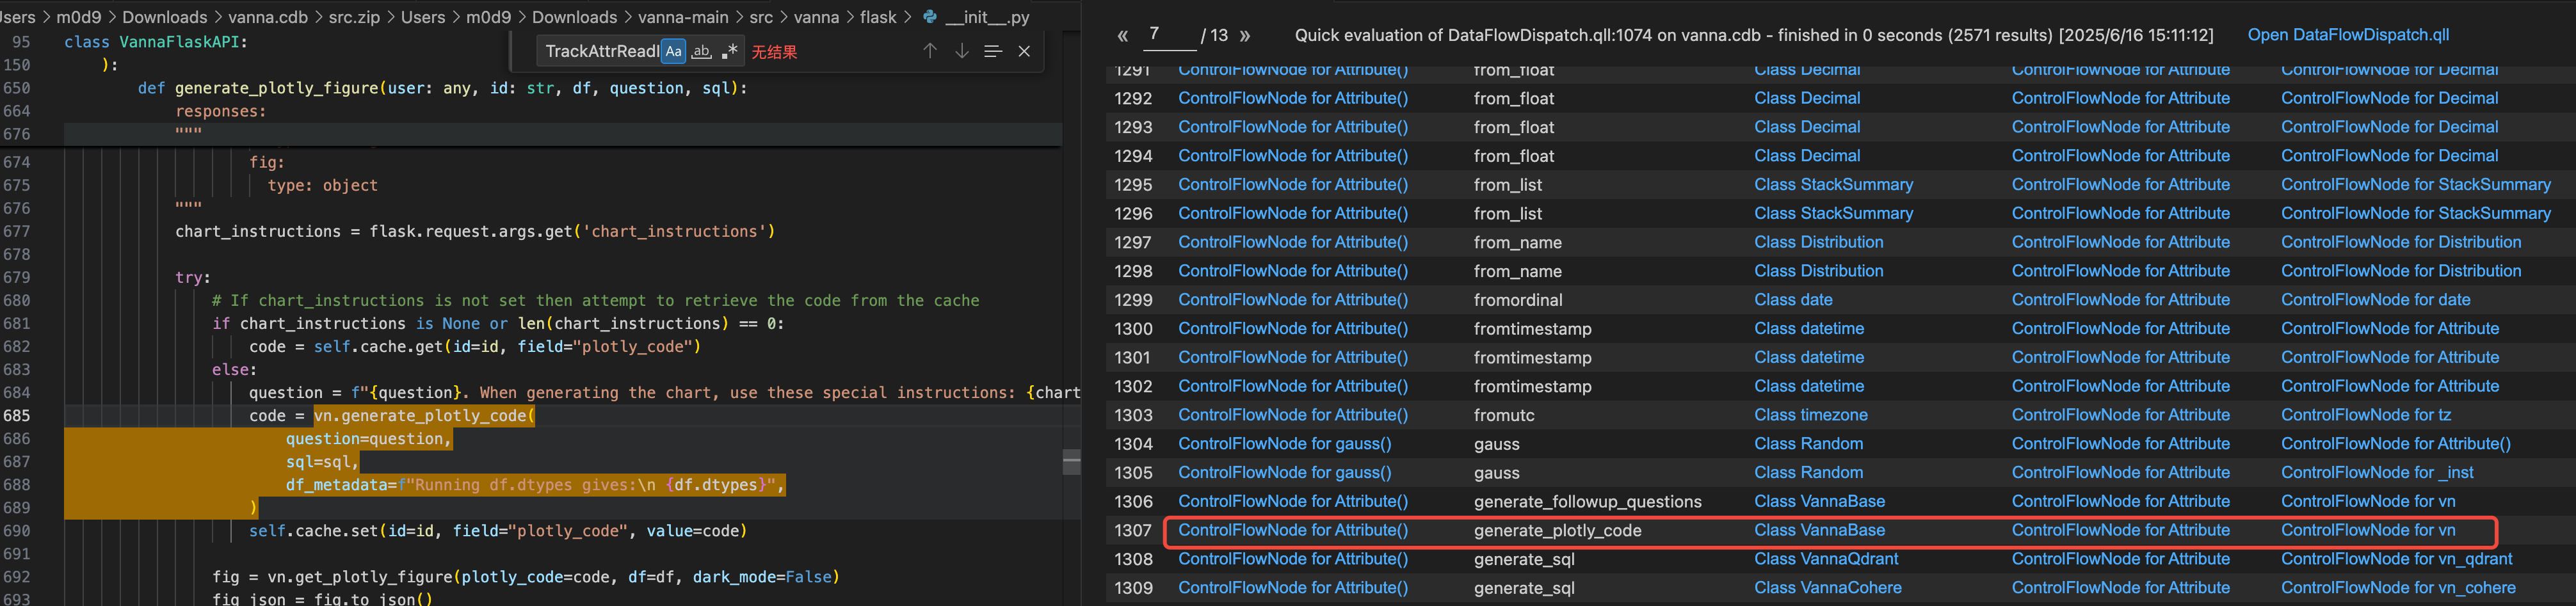Viewport: 2576px width, 606px height.
Task: Click the self.cache.set call on line 690
Action: tap(498, 530)
